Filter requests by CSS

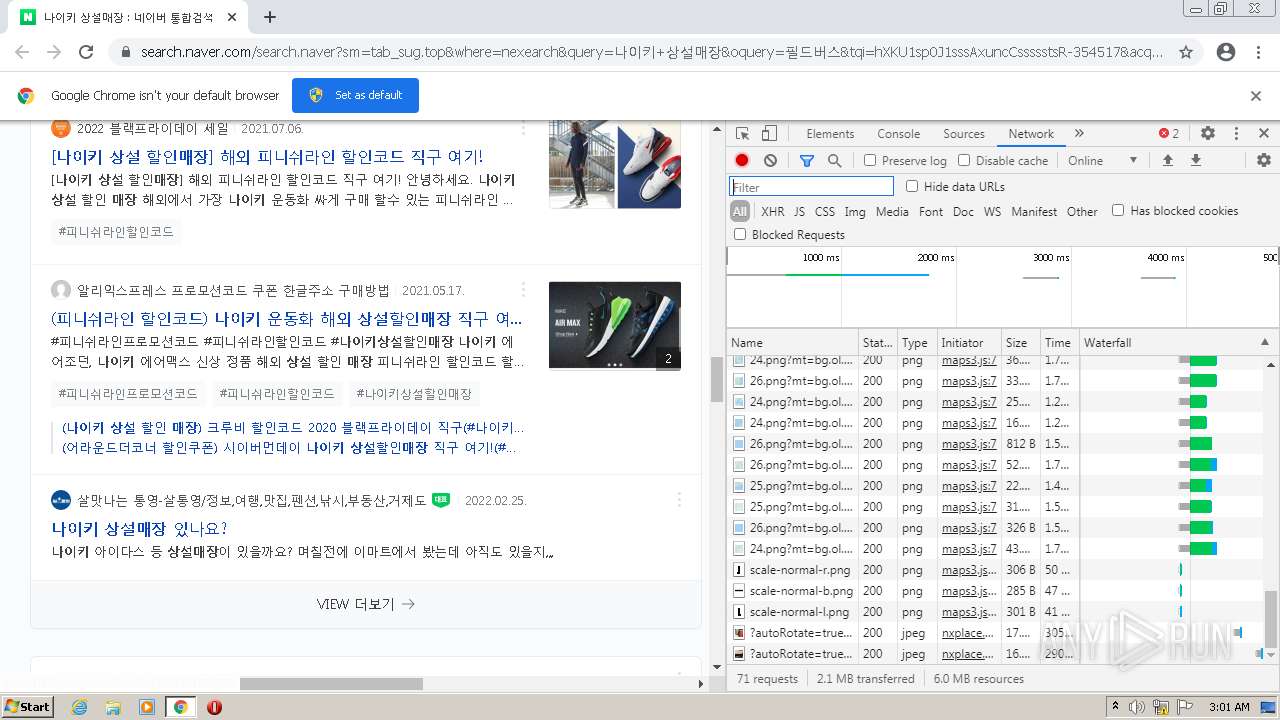click(x=825, y=212)
